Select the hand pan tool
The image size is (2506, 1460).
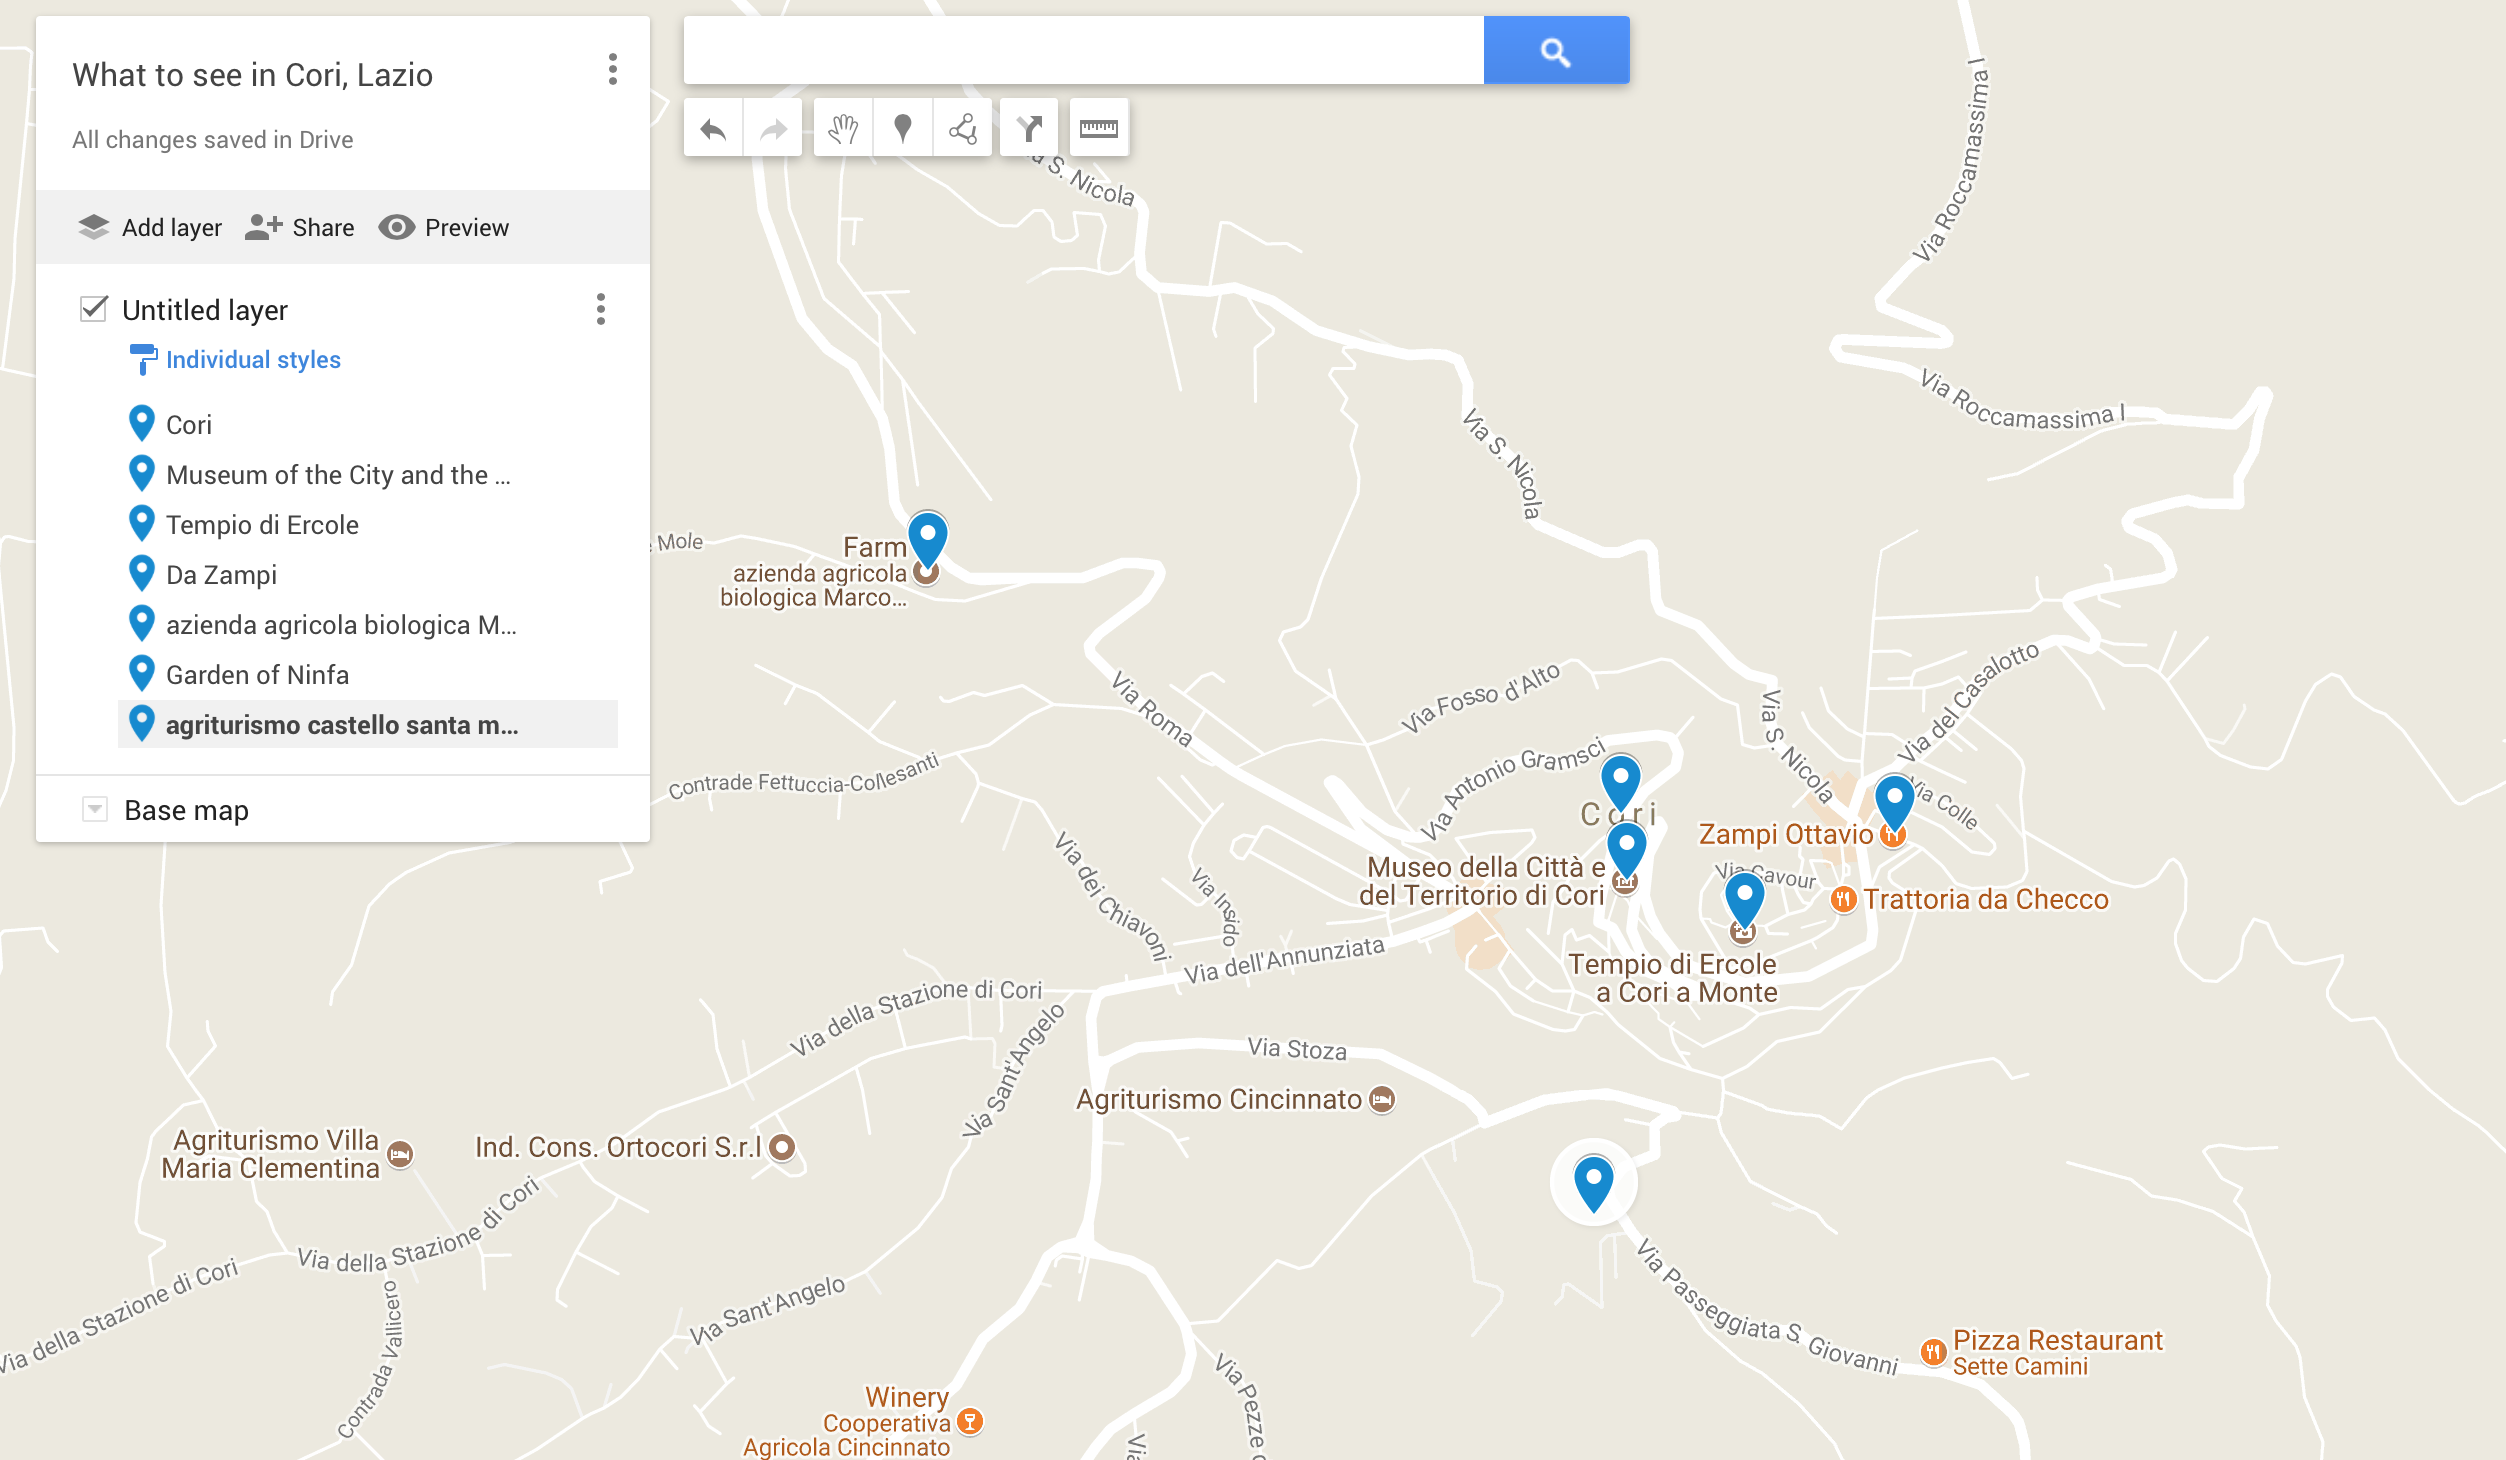click(843, 128)
